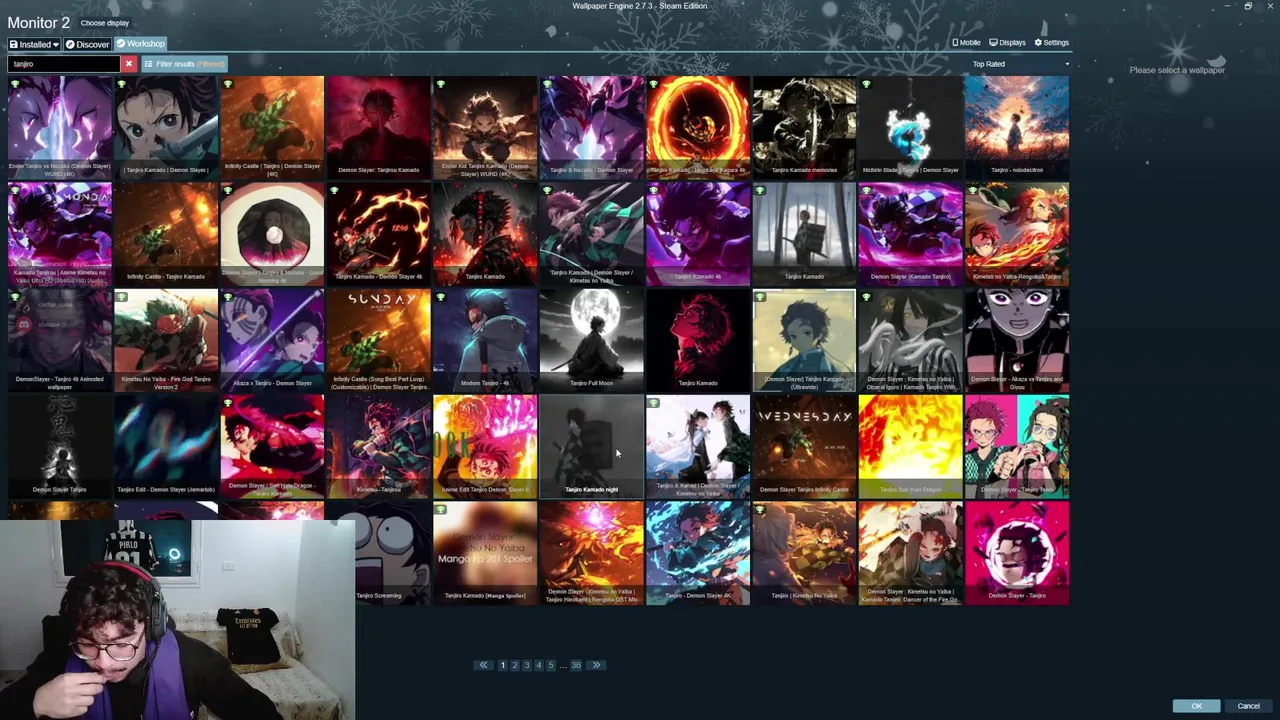Select Demon Slayer (Kamado Tanjiro) wallpaper
The height and width of the screenshot is (720, 1280).
pyautogui.click(x=910, y=234)
